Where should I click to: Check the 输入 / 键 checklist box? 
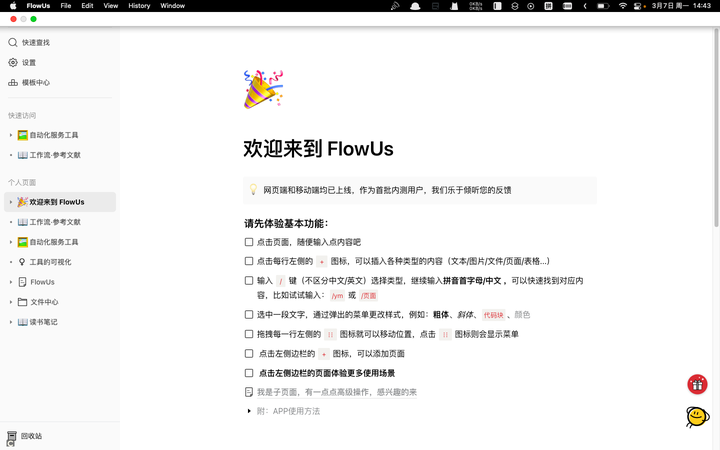[249, 281]
